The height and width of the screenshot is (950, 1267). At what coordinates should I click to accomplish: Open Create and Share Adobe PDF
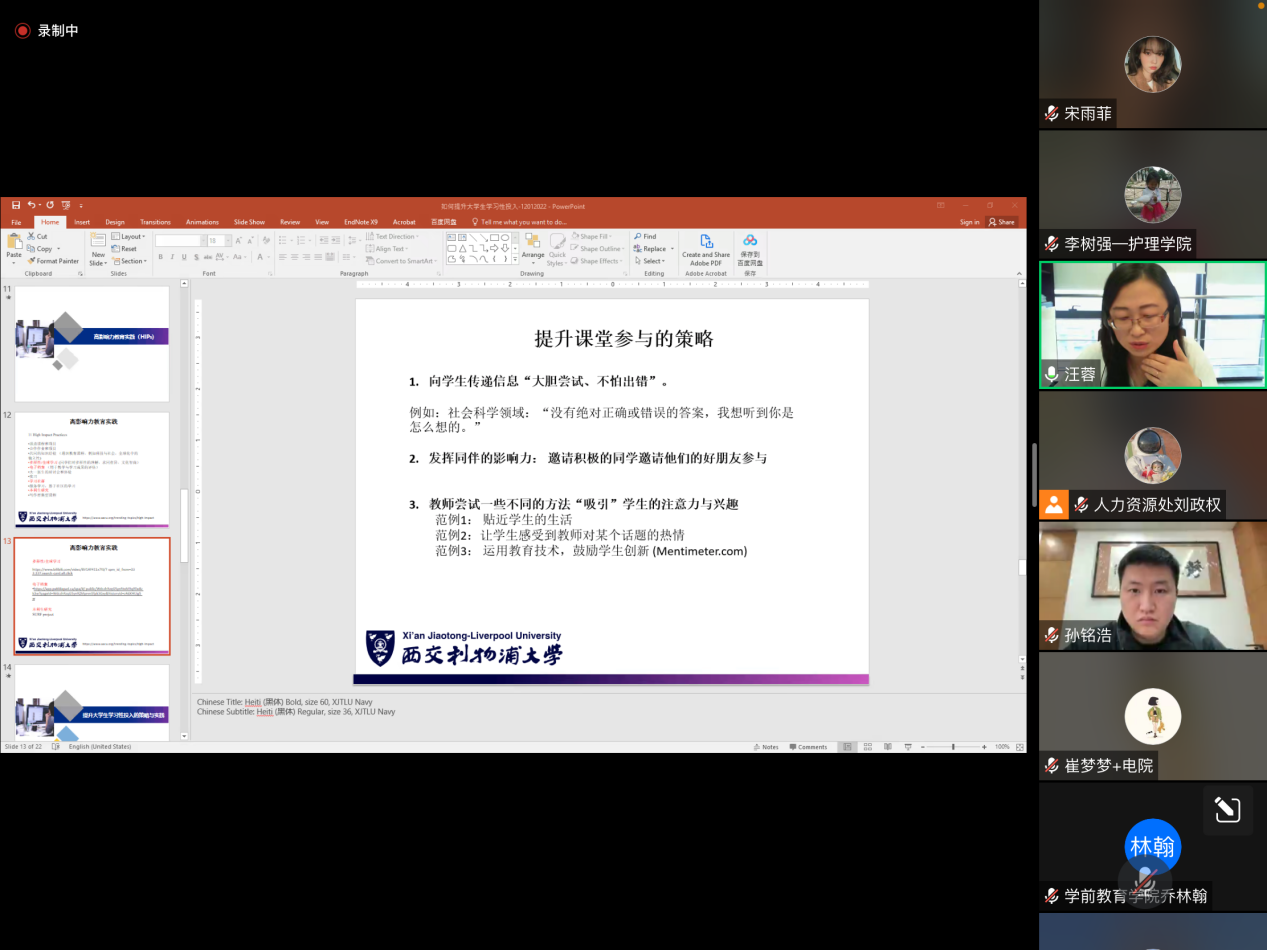coord(706,247)
